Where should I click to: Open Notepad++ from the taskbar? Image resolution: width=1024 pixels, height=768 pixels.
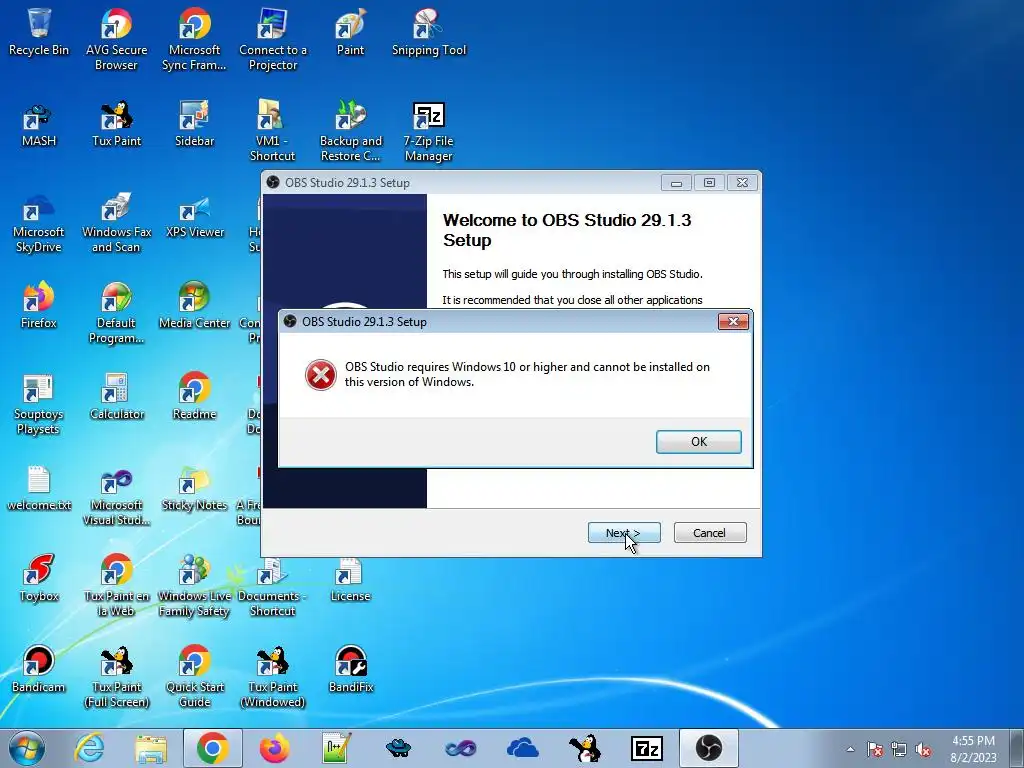point(336,748)
